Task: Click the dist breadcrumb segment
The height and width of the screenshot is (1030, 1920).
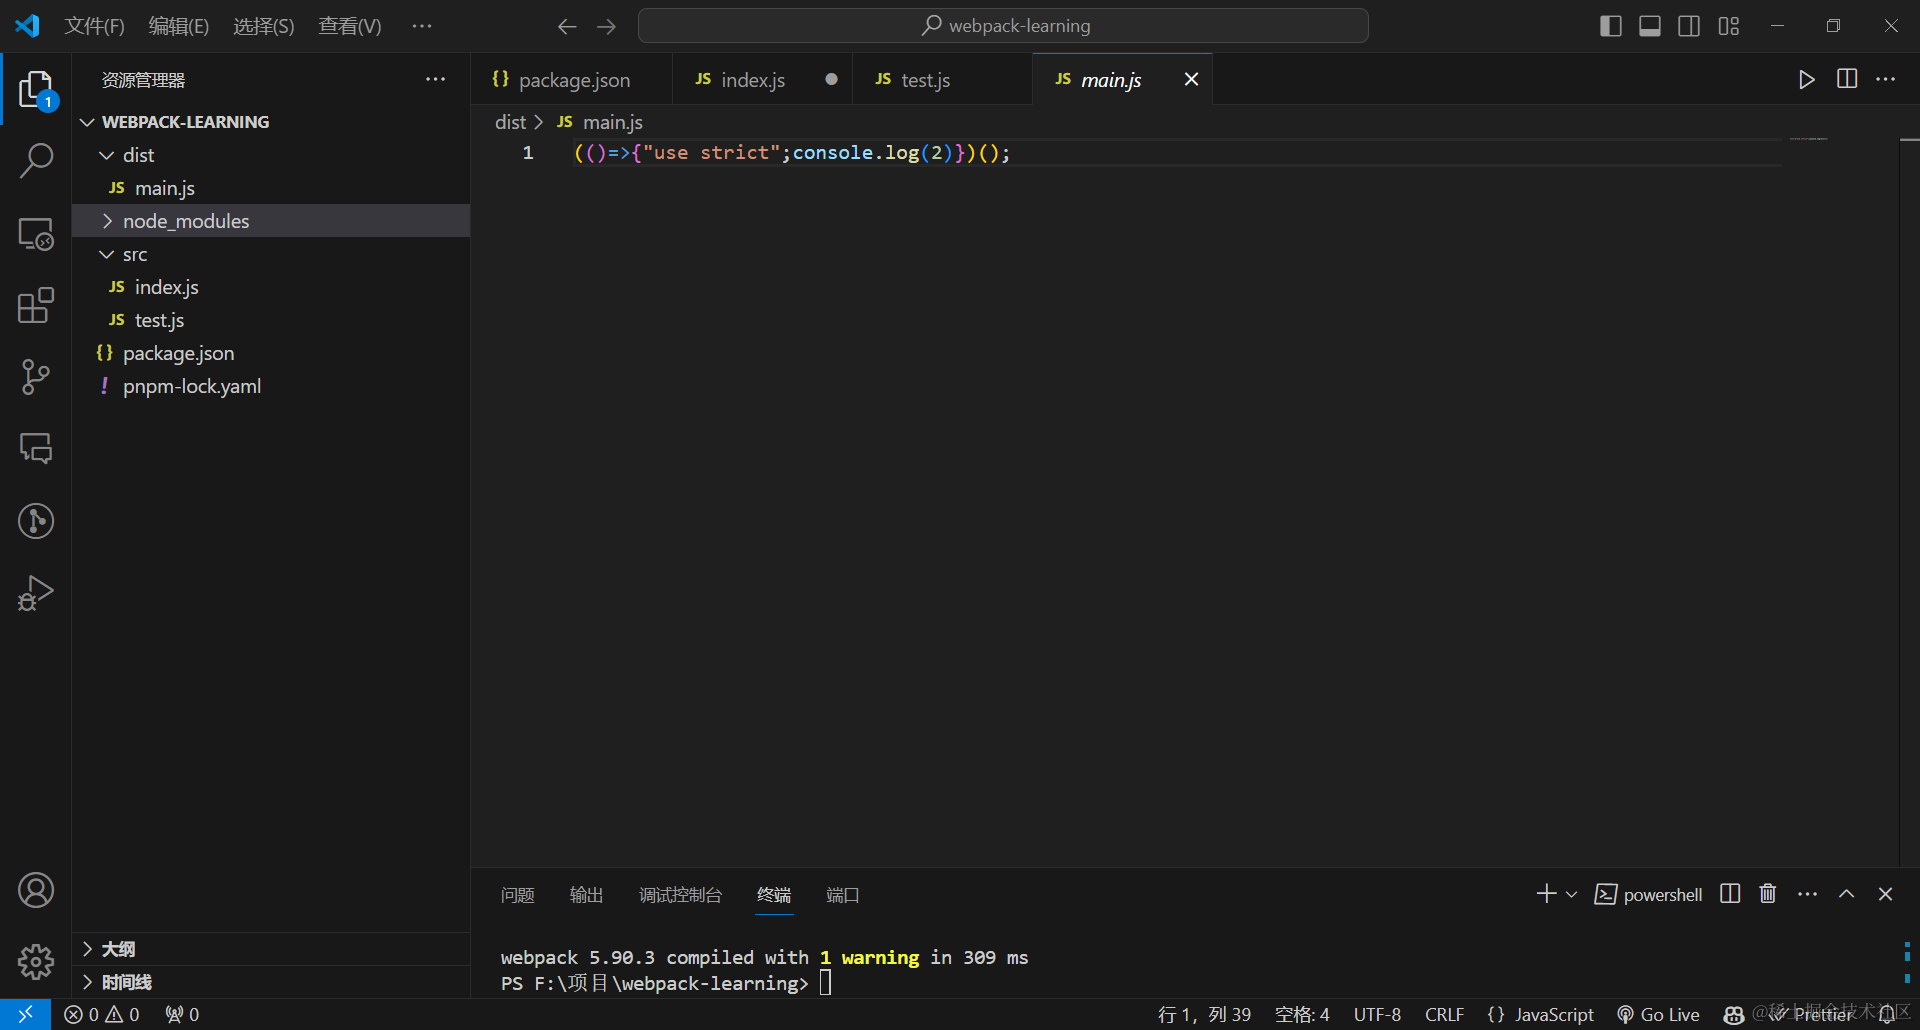Action: click(510, 122)
